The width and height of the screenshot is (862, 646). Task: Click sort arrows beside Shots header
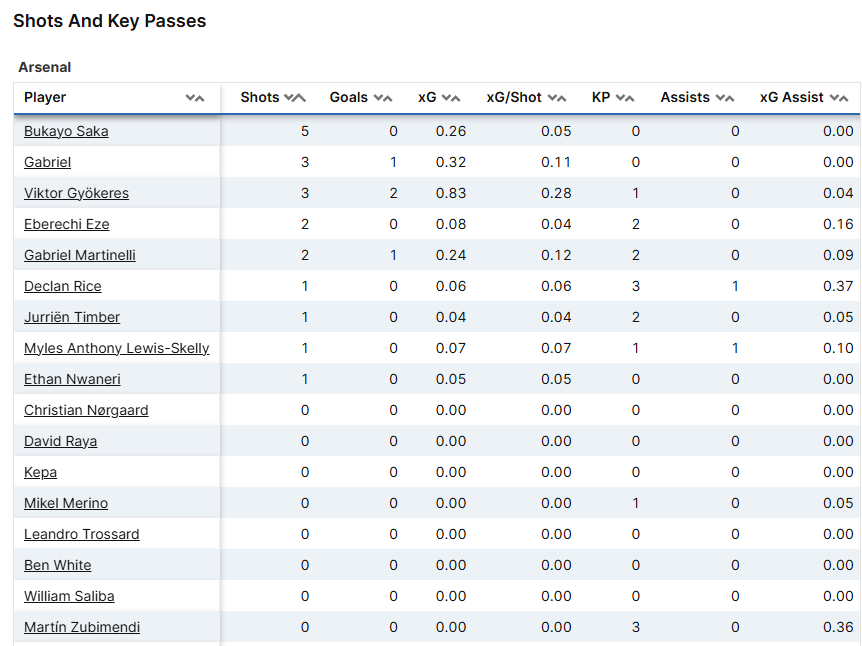(294, 98)
